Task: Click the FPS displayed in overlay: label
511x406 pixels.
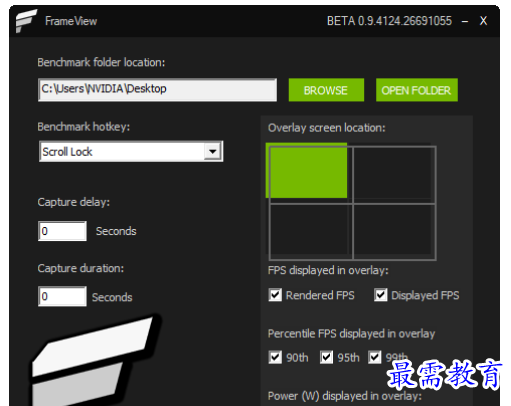Action: click(328, 270)
